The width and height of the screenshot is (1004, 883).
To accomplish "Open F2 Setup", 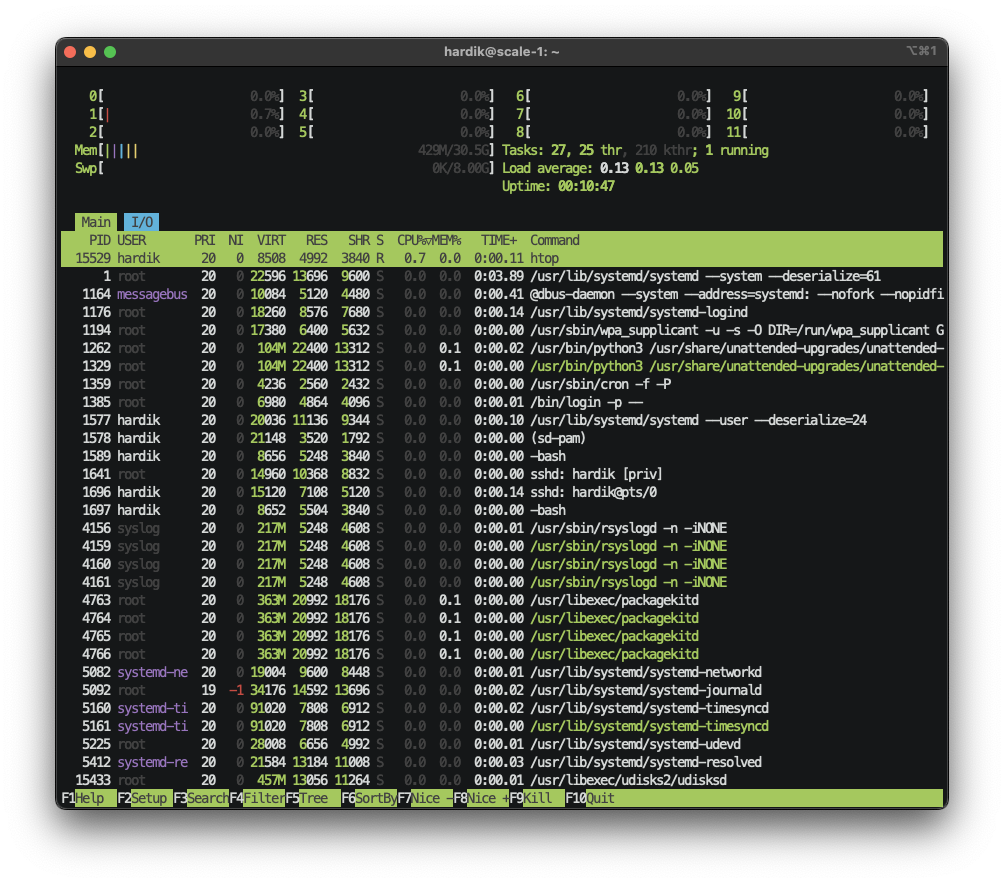I will 145,798.
